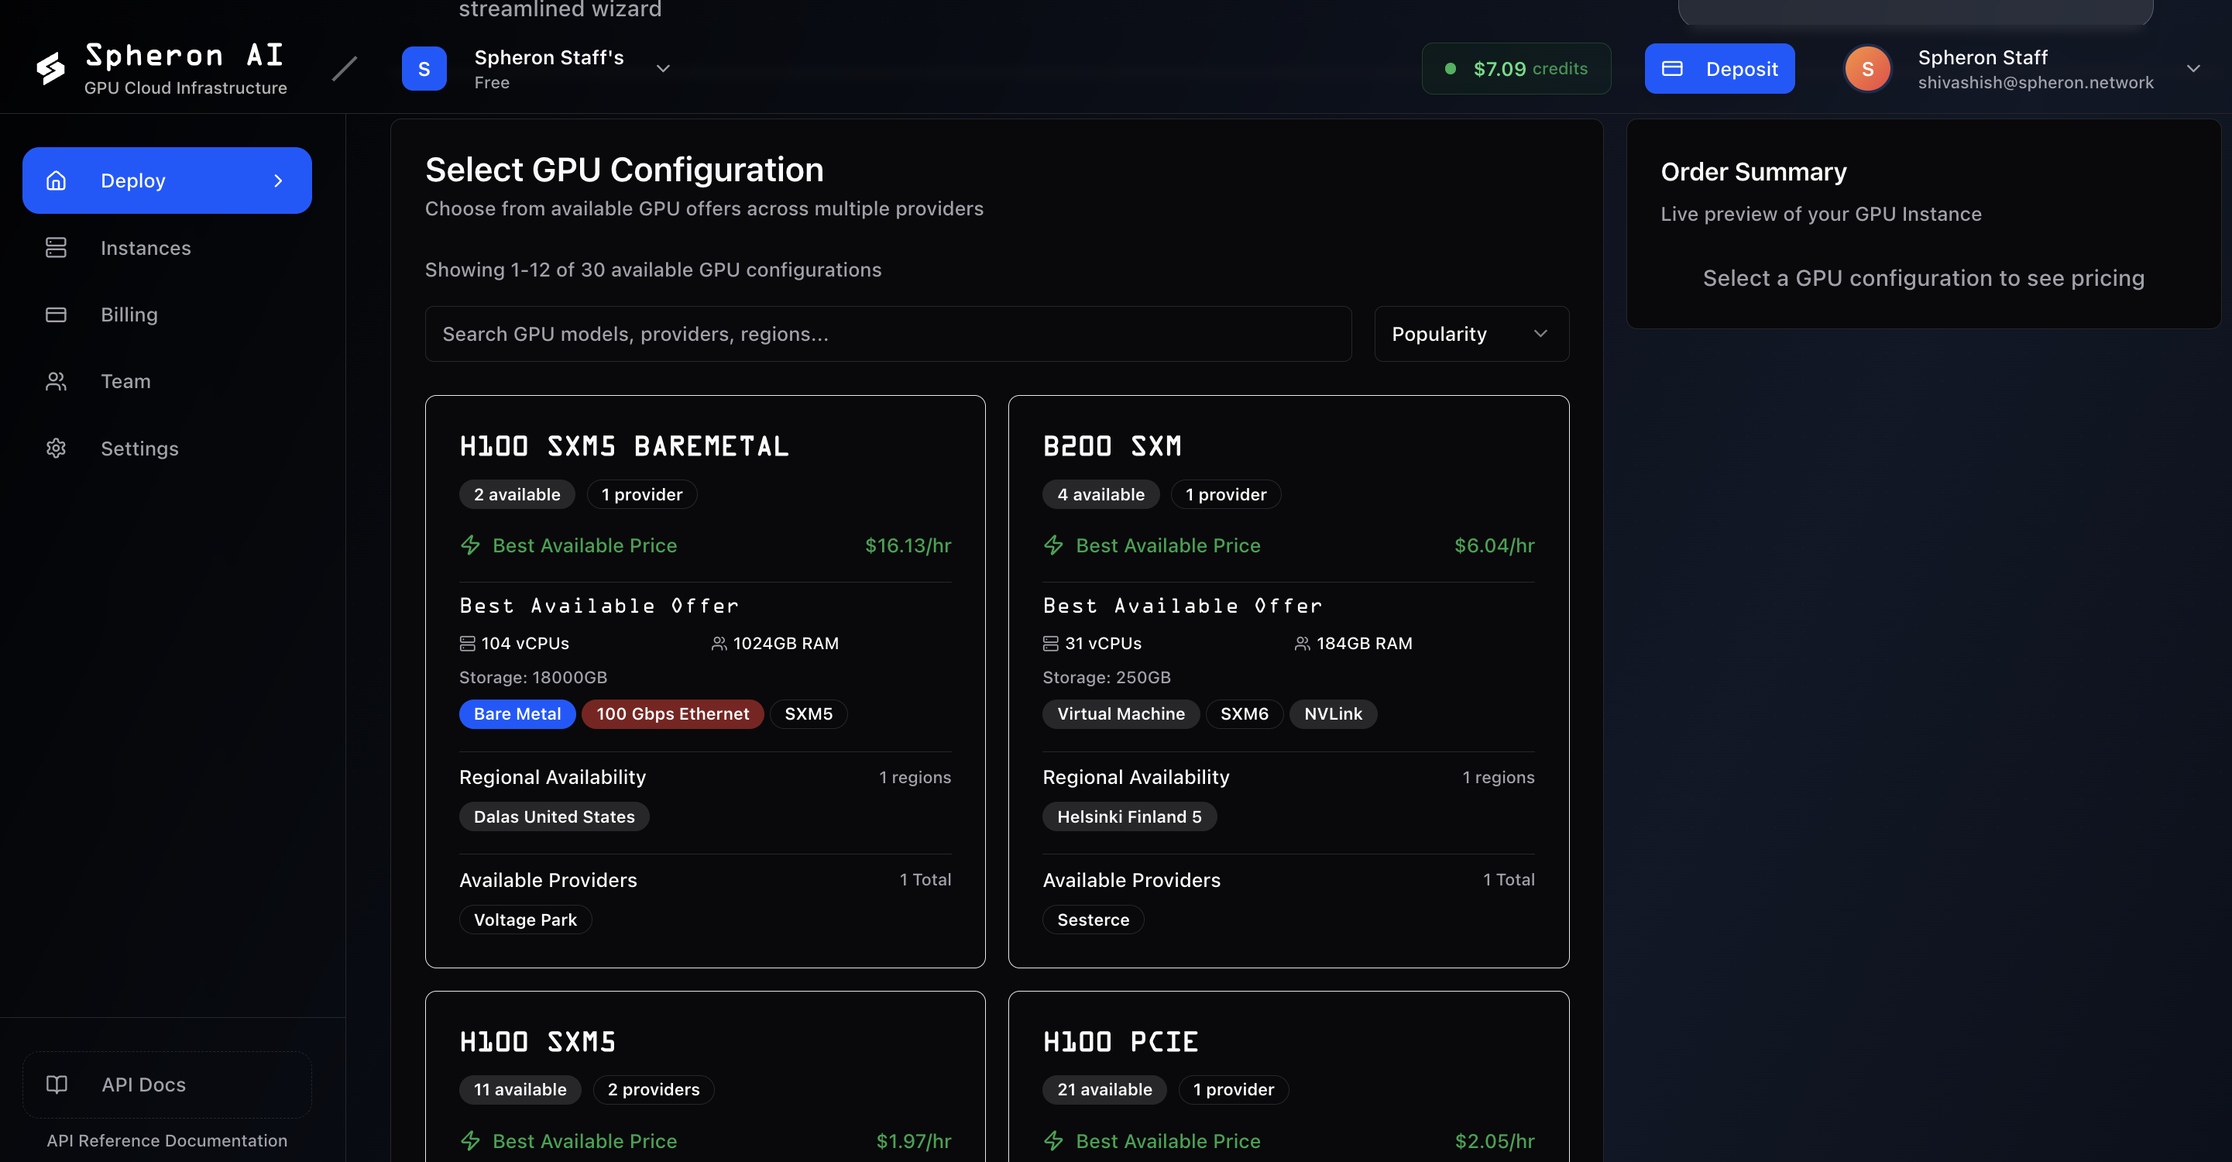Expand the Spheron Staff's workspace dropdown

point(662,69)
